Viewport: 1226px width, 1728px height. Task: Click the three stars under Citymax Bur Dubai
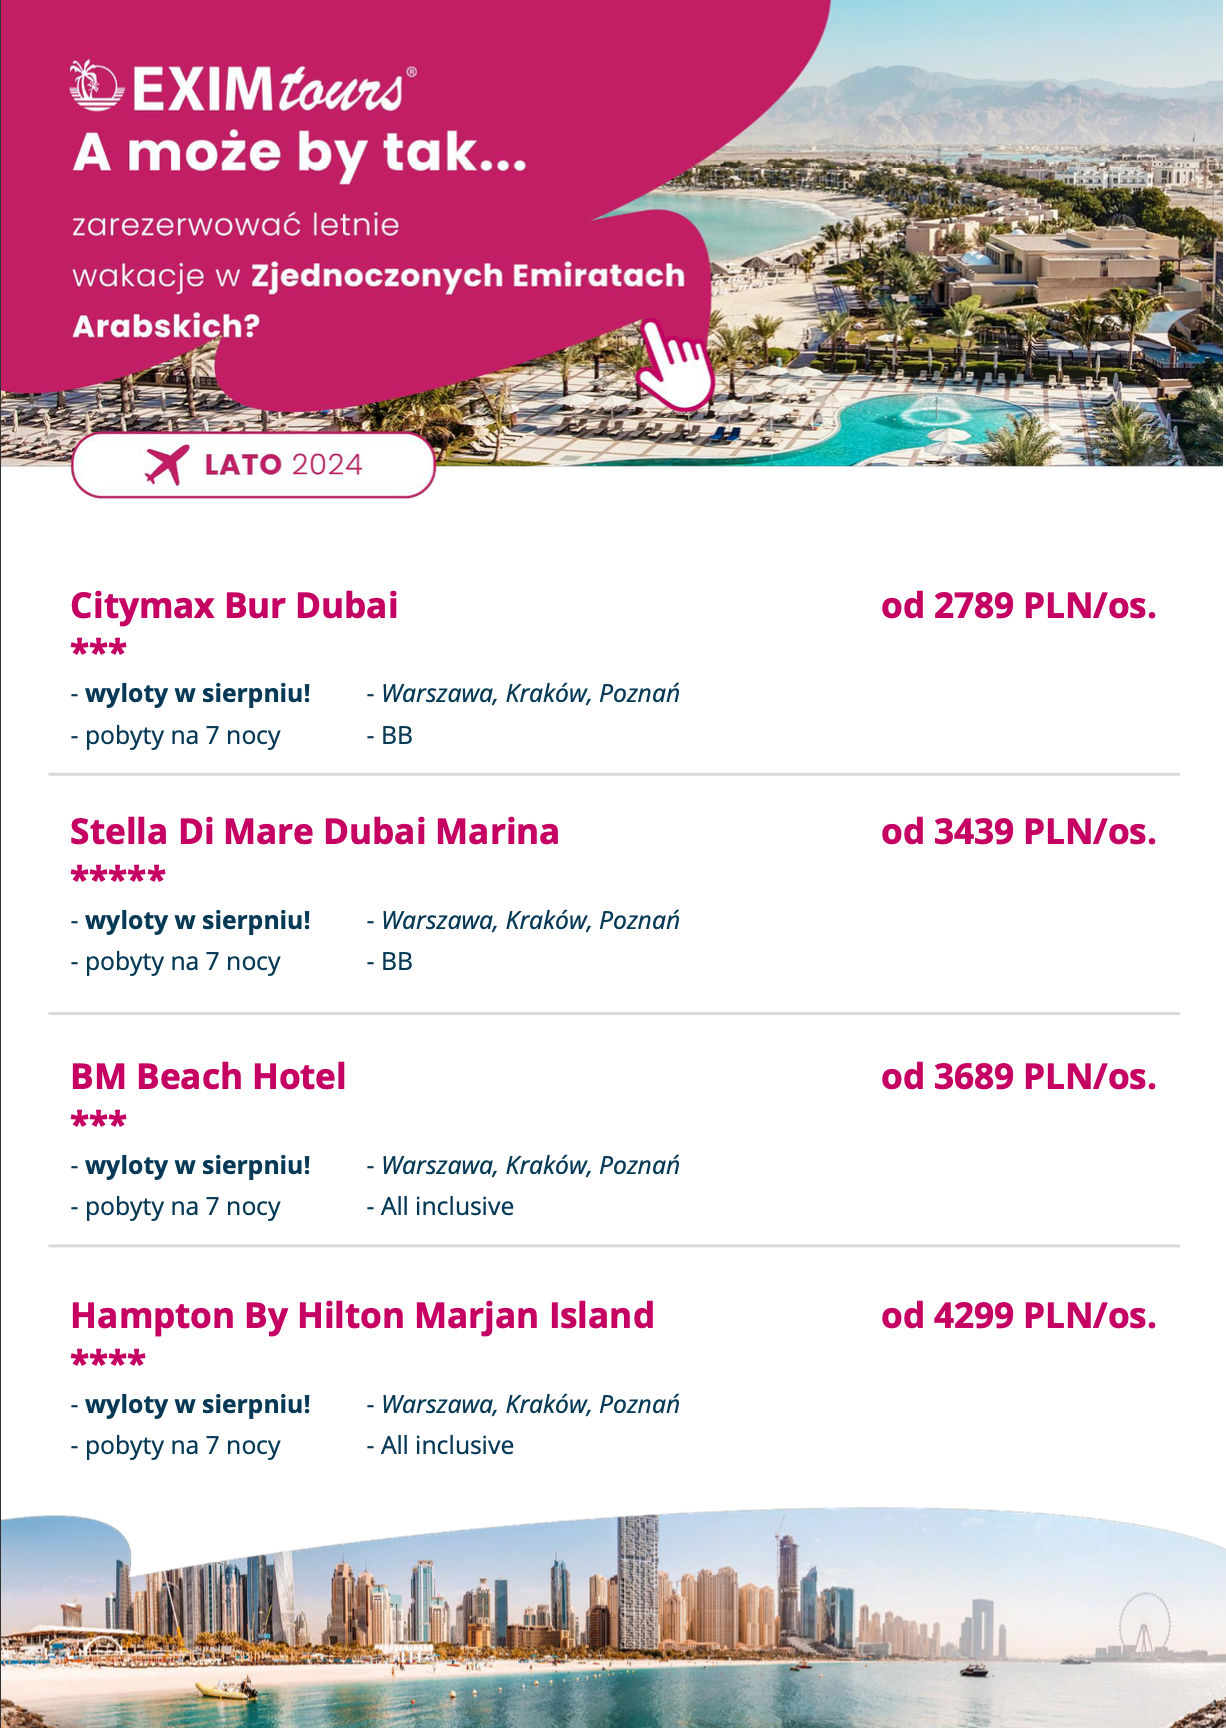point(98,649)
